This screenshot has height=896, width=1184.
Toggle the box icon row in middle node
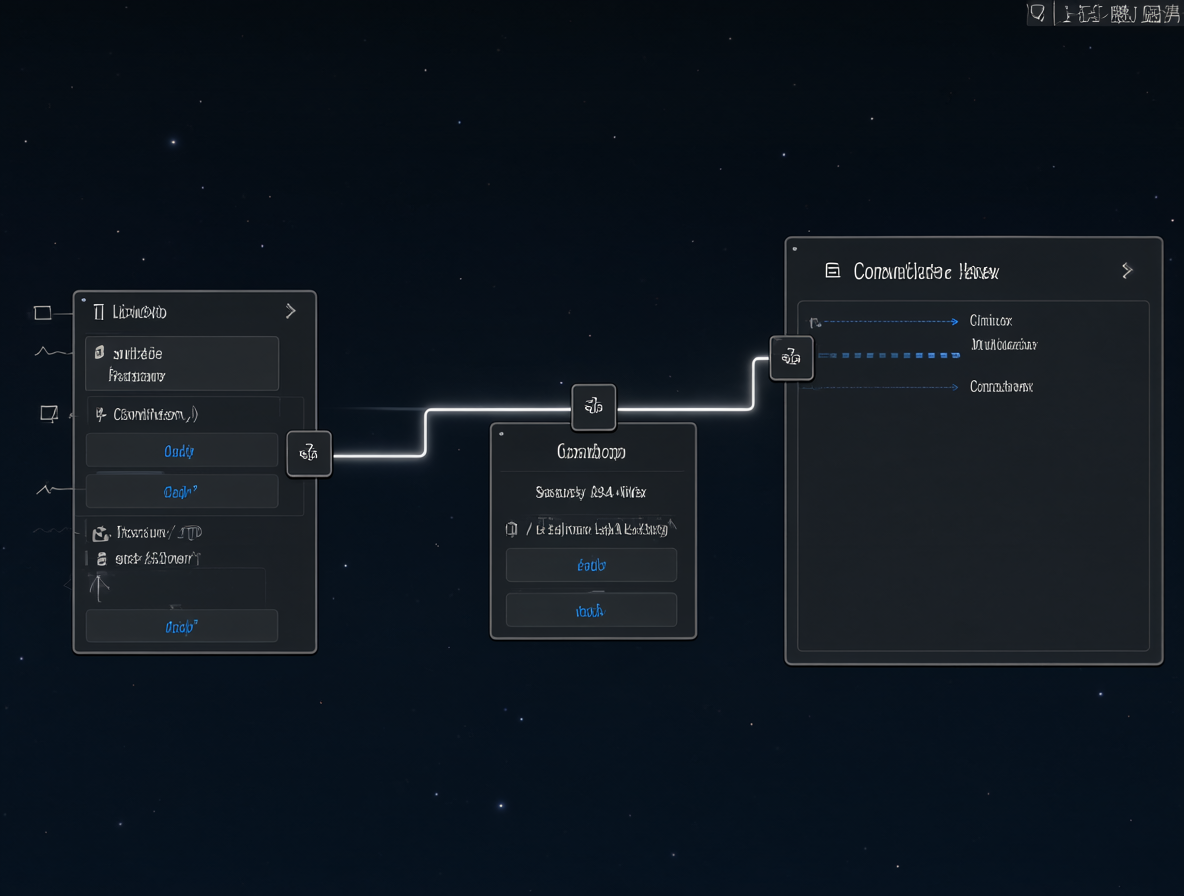(591, 529)
